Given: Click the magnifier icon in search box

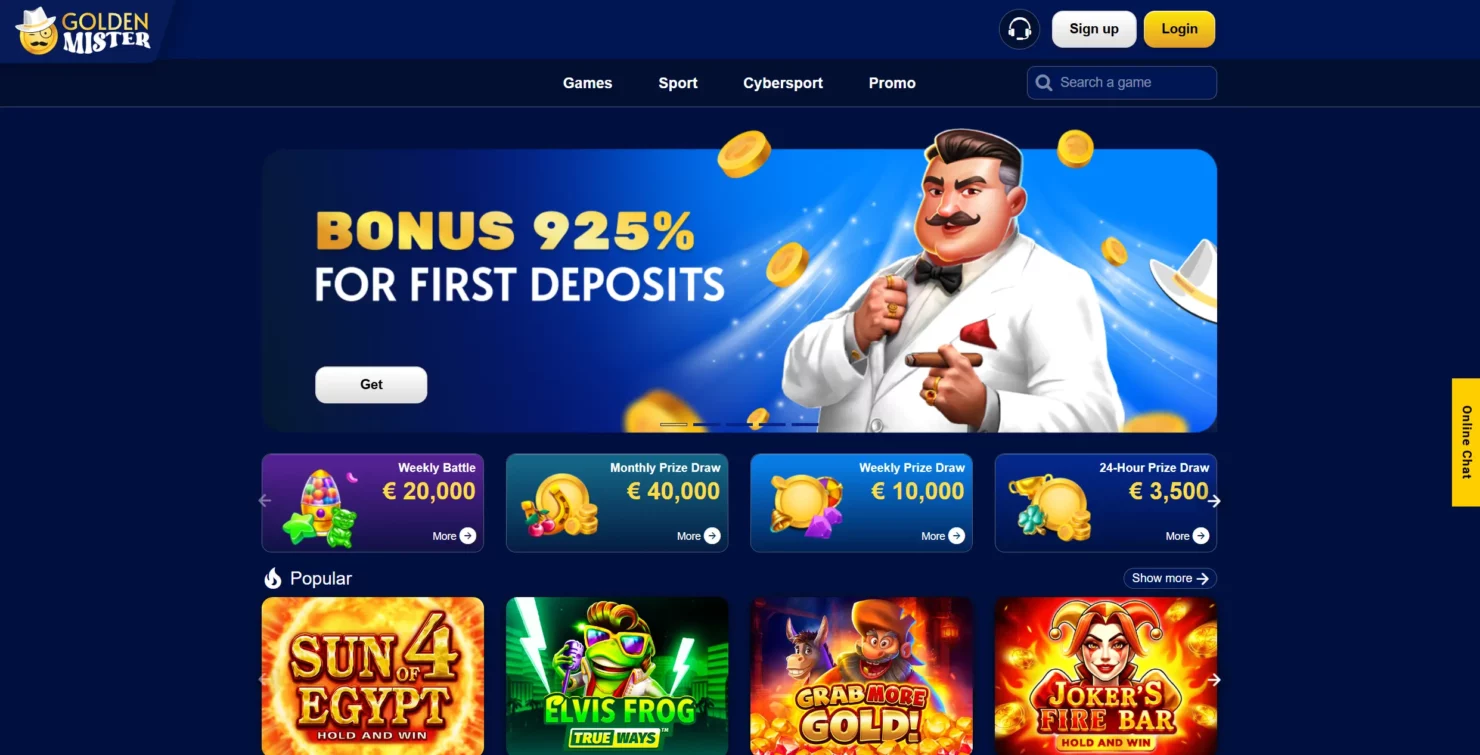Looking at the screenshot, I should (x=1044, y=83).
